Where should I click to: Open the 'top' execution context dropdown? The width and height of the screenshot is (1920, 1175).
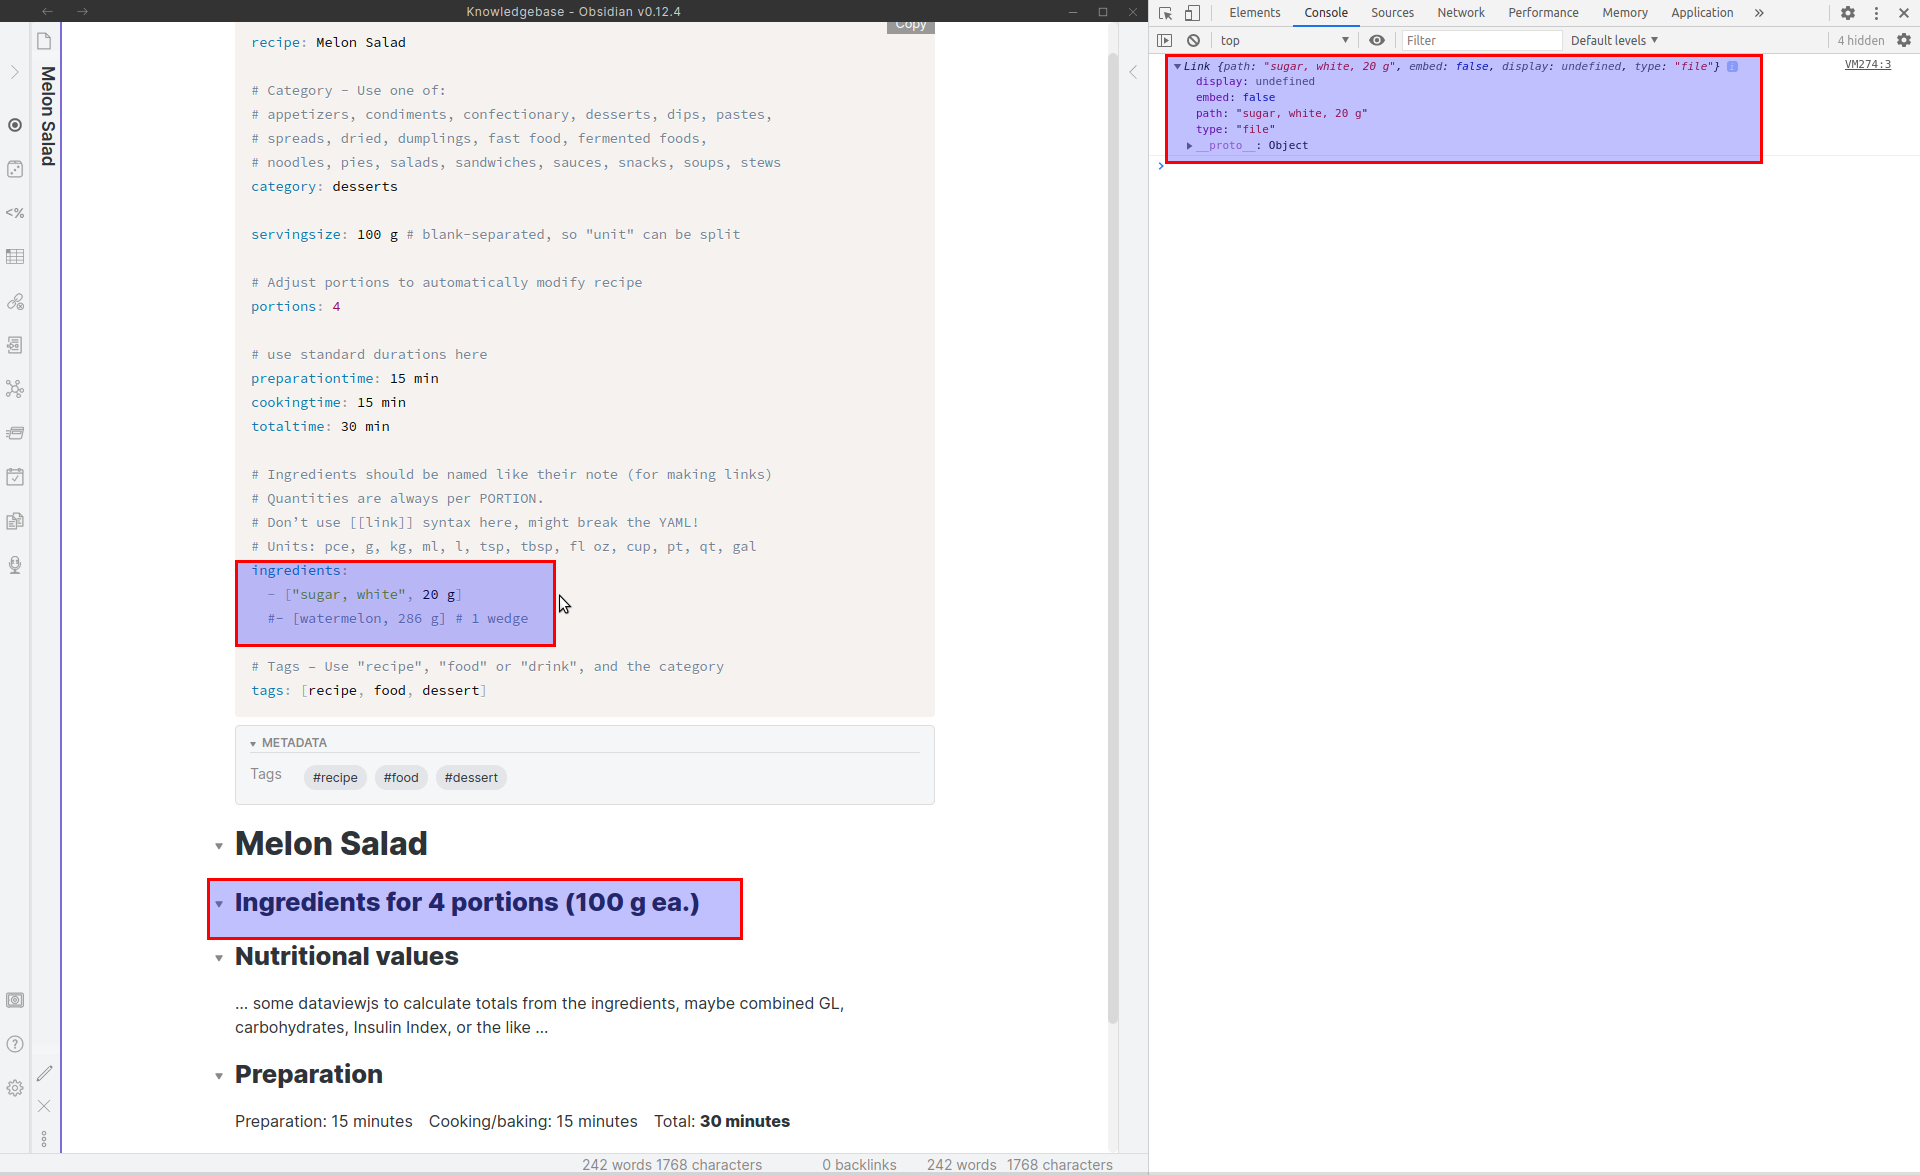(1285, 40)
